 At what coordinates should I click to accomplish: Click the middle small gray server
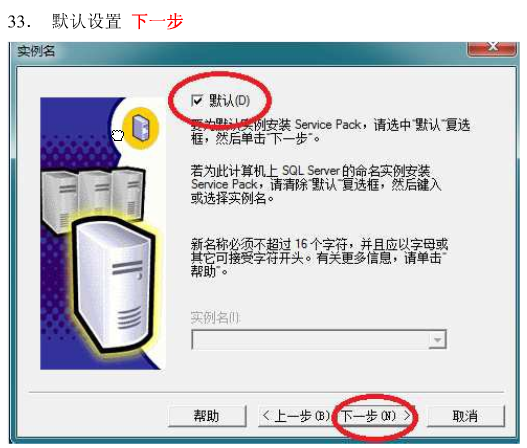coord(95,193)
